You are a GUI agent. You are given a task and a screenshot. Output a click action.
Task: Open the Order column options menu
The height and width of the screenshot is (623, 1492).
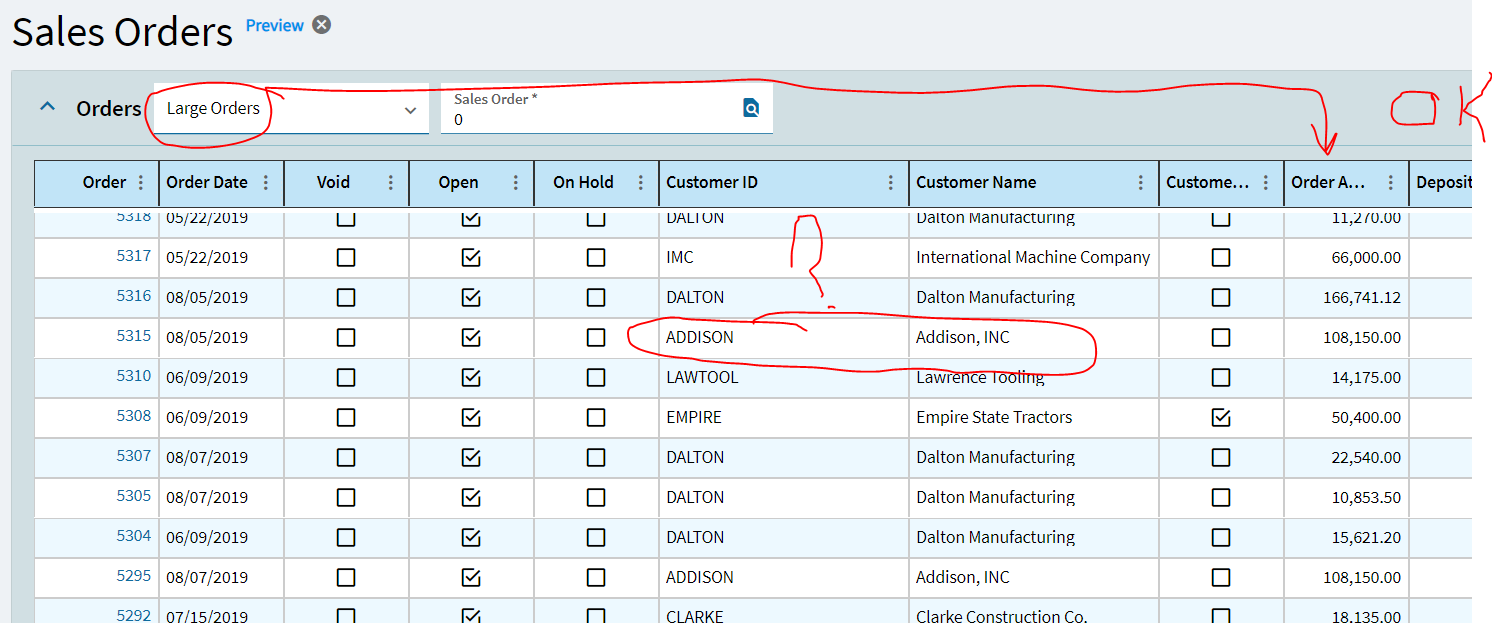coord(141,183)
